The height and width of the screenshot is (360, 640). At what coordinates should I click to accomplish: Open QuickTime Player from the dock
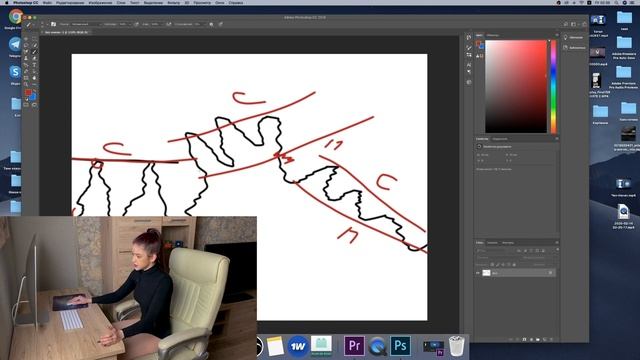[377, 346]
